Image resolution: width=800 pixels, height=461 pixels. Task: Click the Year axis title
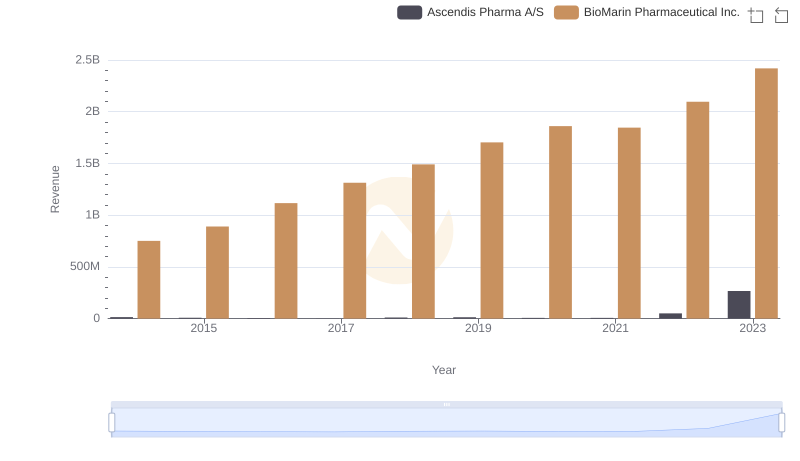pyautogui.click(x=444, y=370)
